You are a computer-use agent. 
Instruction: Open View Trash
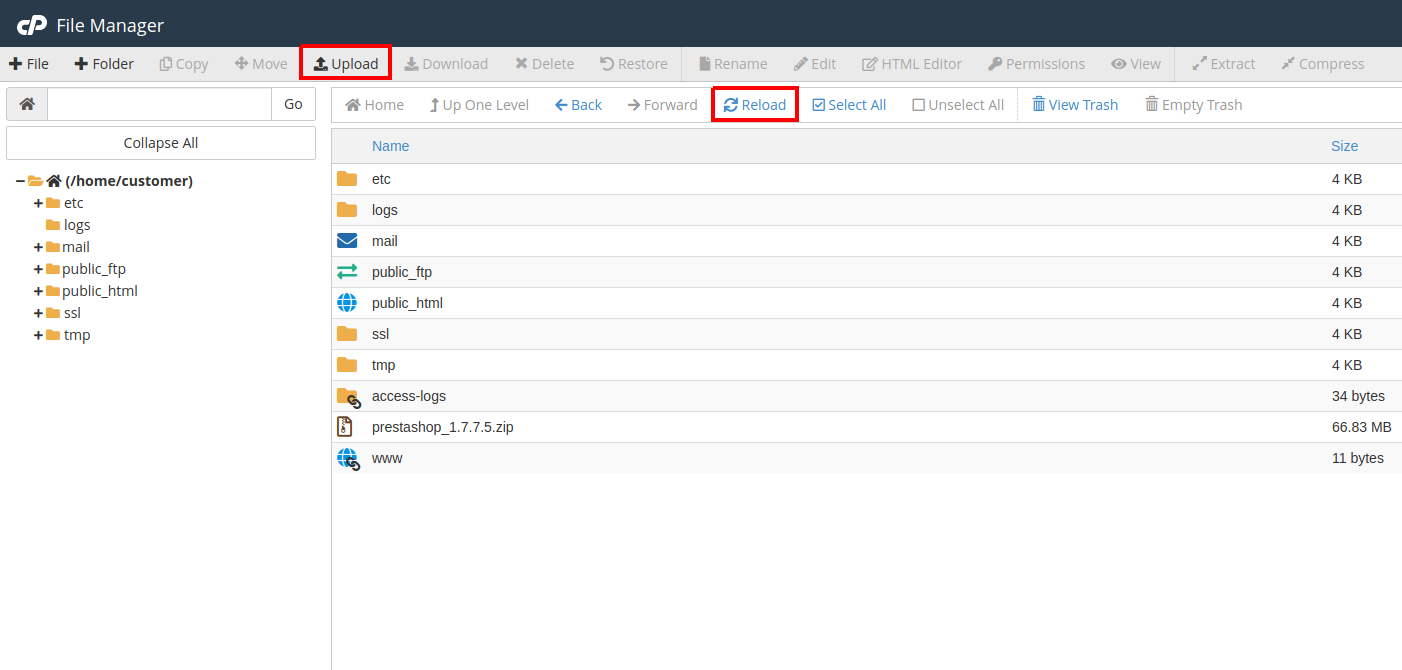[x=1075, y=105]
